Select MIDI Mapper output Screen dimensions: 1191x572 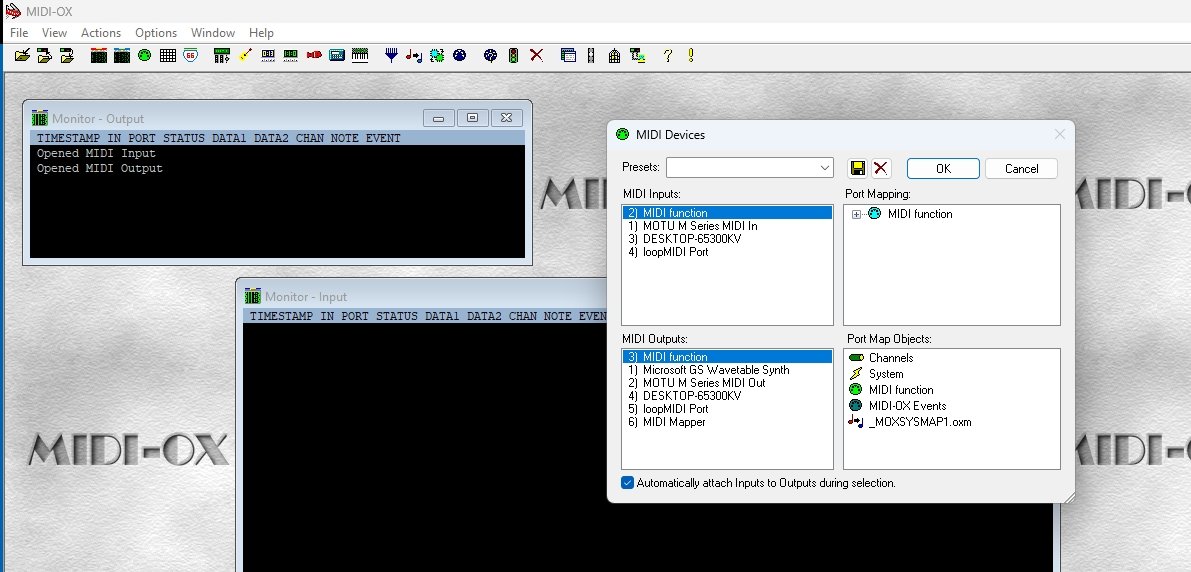click(727, 422)
